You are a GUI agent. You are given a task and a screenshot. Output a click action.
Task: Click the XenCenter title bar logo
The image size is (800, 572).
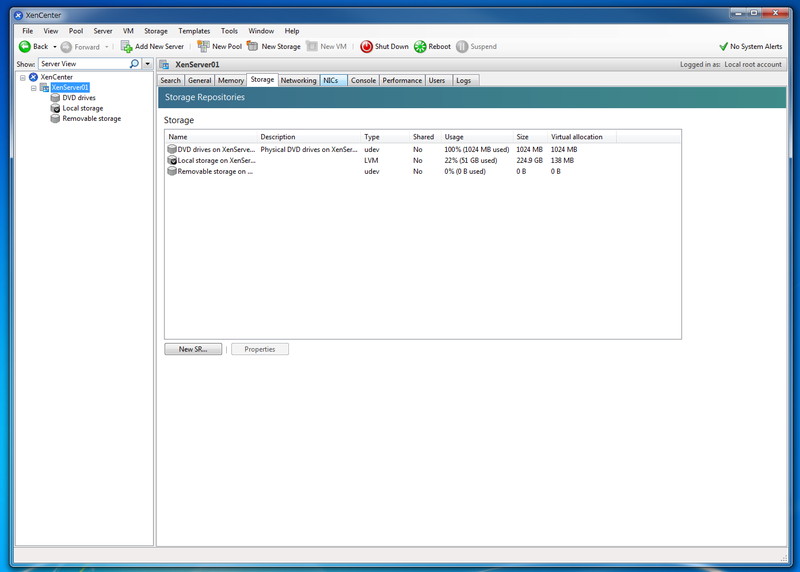18,15
